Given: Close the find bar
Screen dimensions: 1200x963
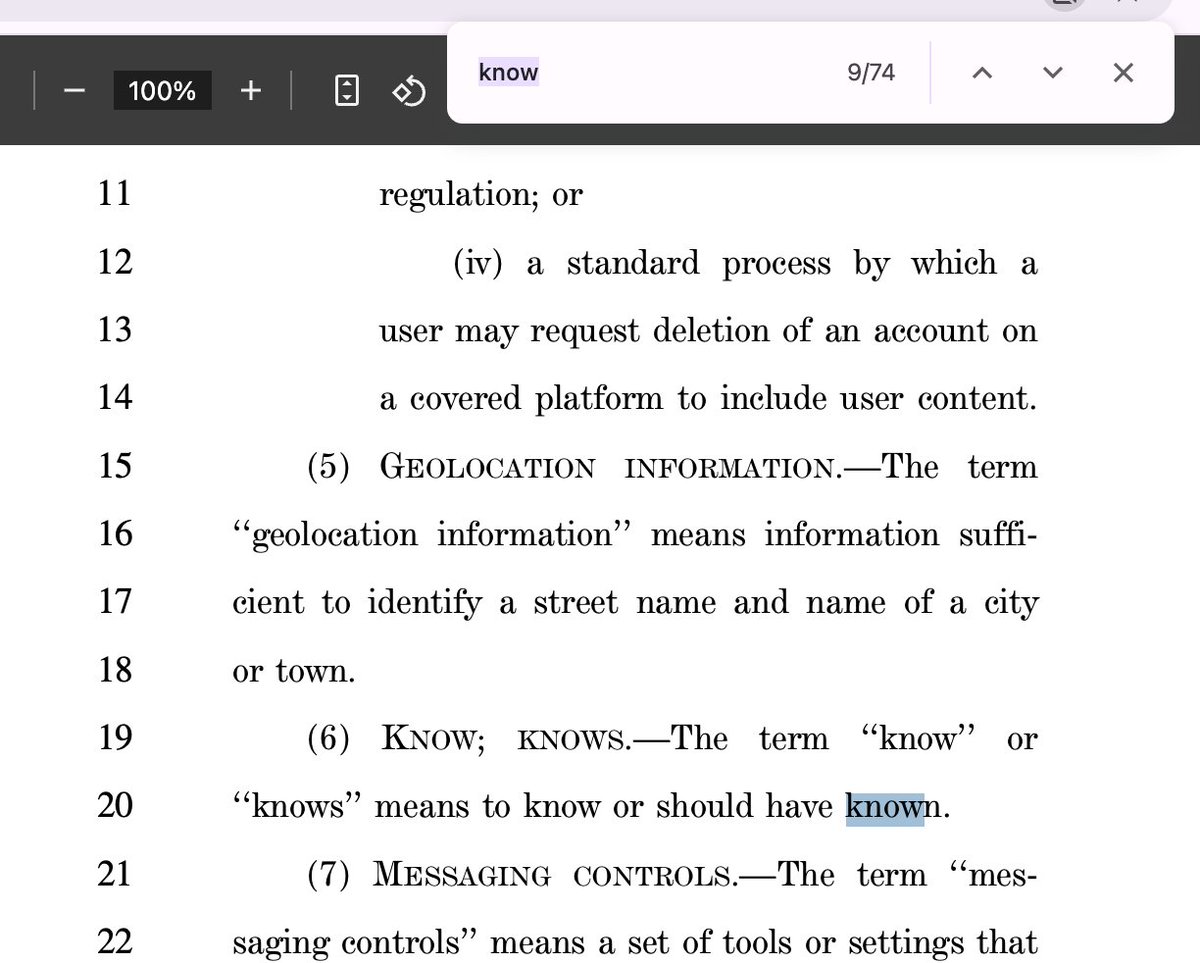Looking at the screenshot, I should pos(1123,73).
